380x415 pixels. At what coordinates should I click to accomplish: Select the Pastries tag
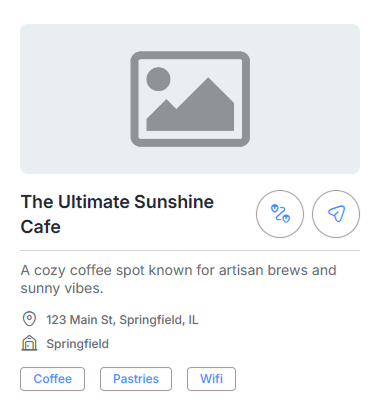pyautogui.click(x=136, y=379)
